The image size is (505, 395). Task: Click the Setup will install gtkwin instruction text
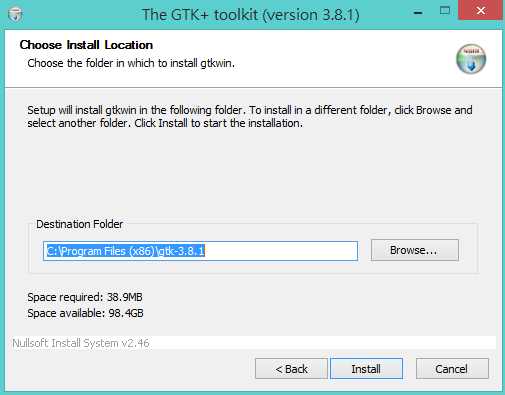[x=250, y=117]
